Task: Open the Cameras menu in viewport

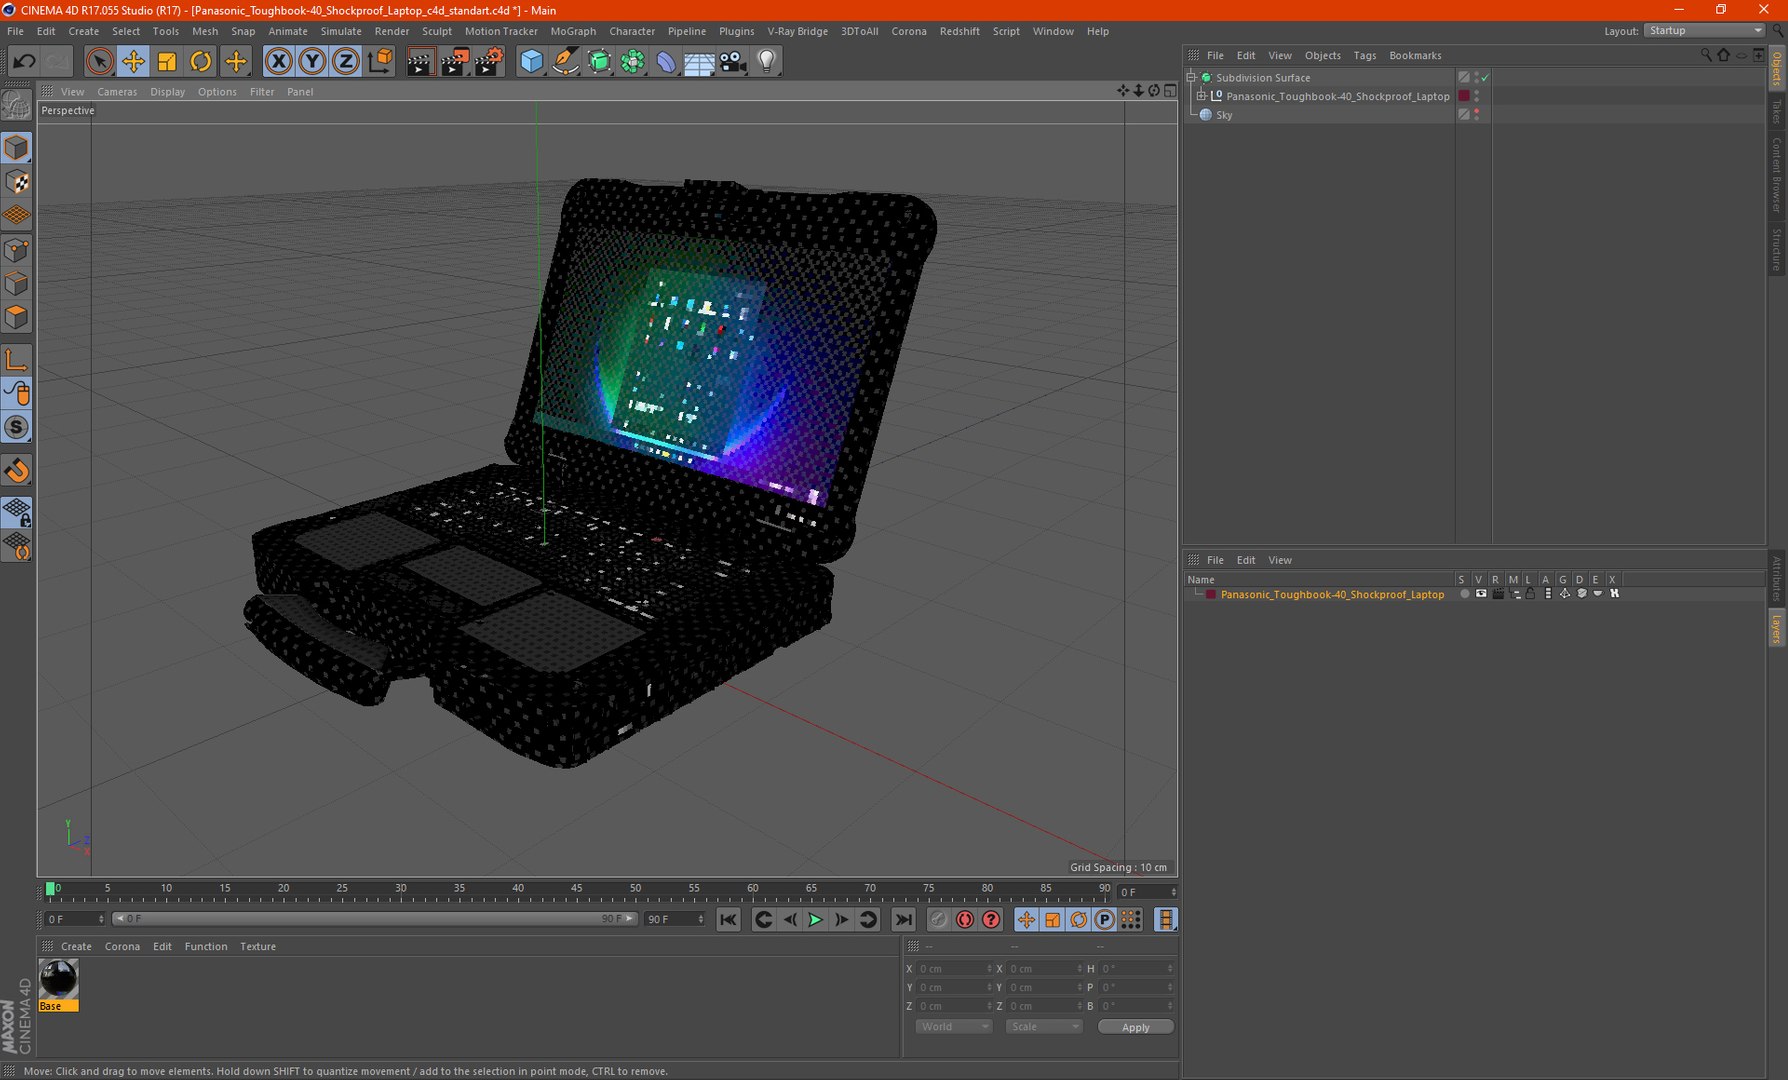Action: (117, 92)
